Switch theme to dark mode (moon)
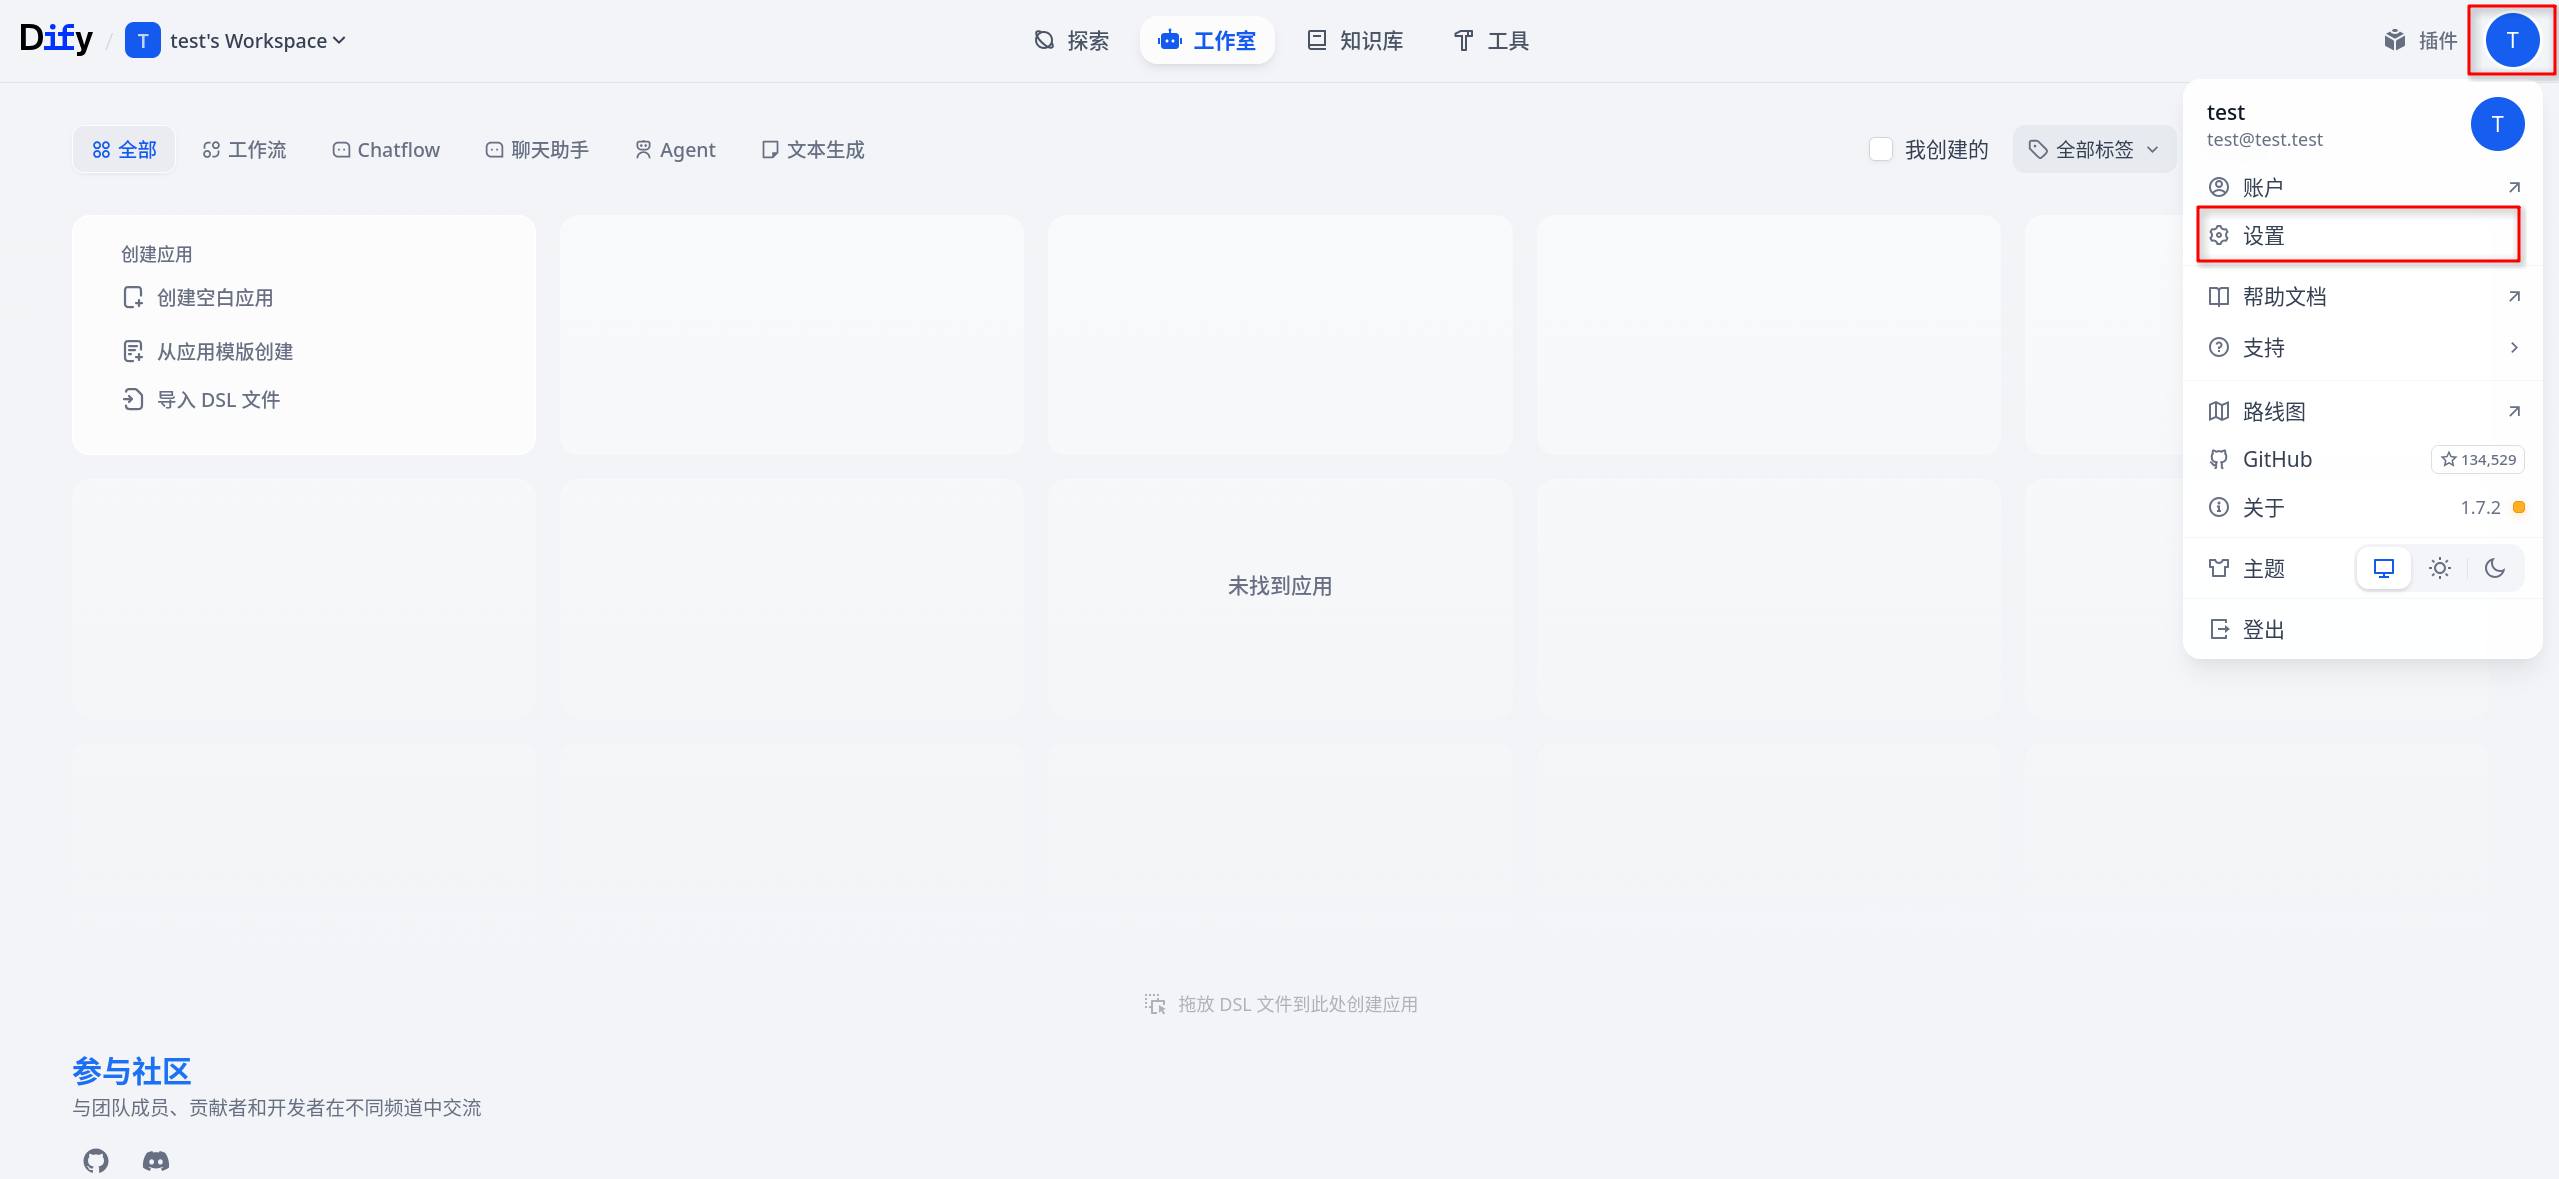The width and height of the screenshot is (2559, 1179). (x=2494, y=568)
